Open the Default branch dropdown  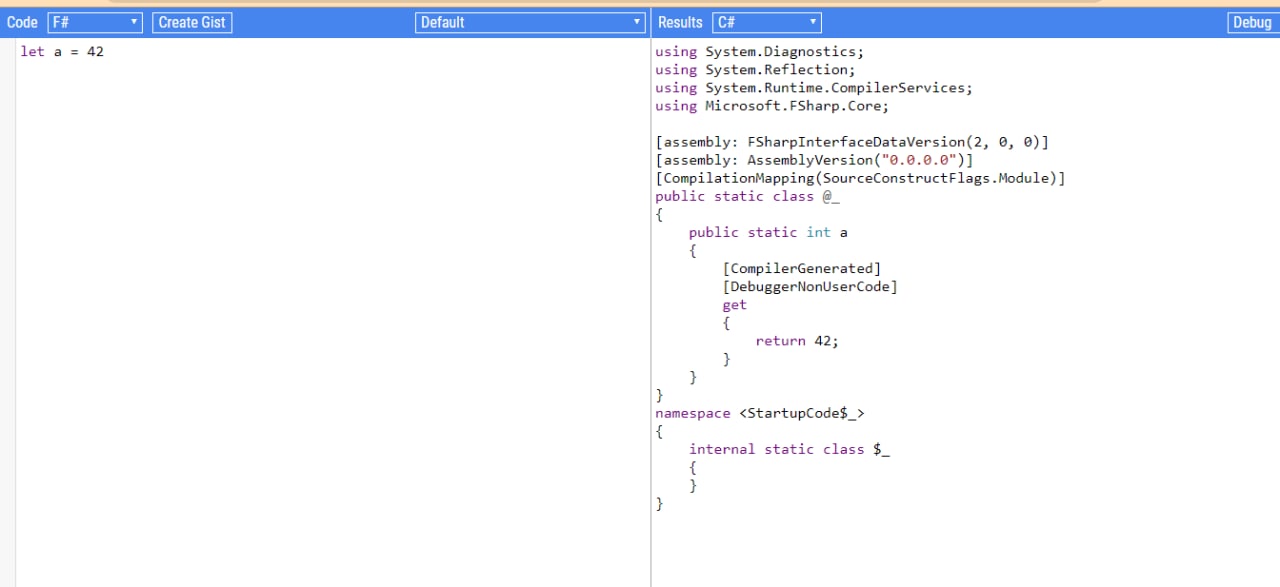tap(530, 22)
